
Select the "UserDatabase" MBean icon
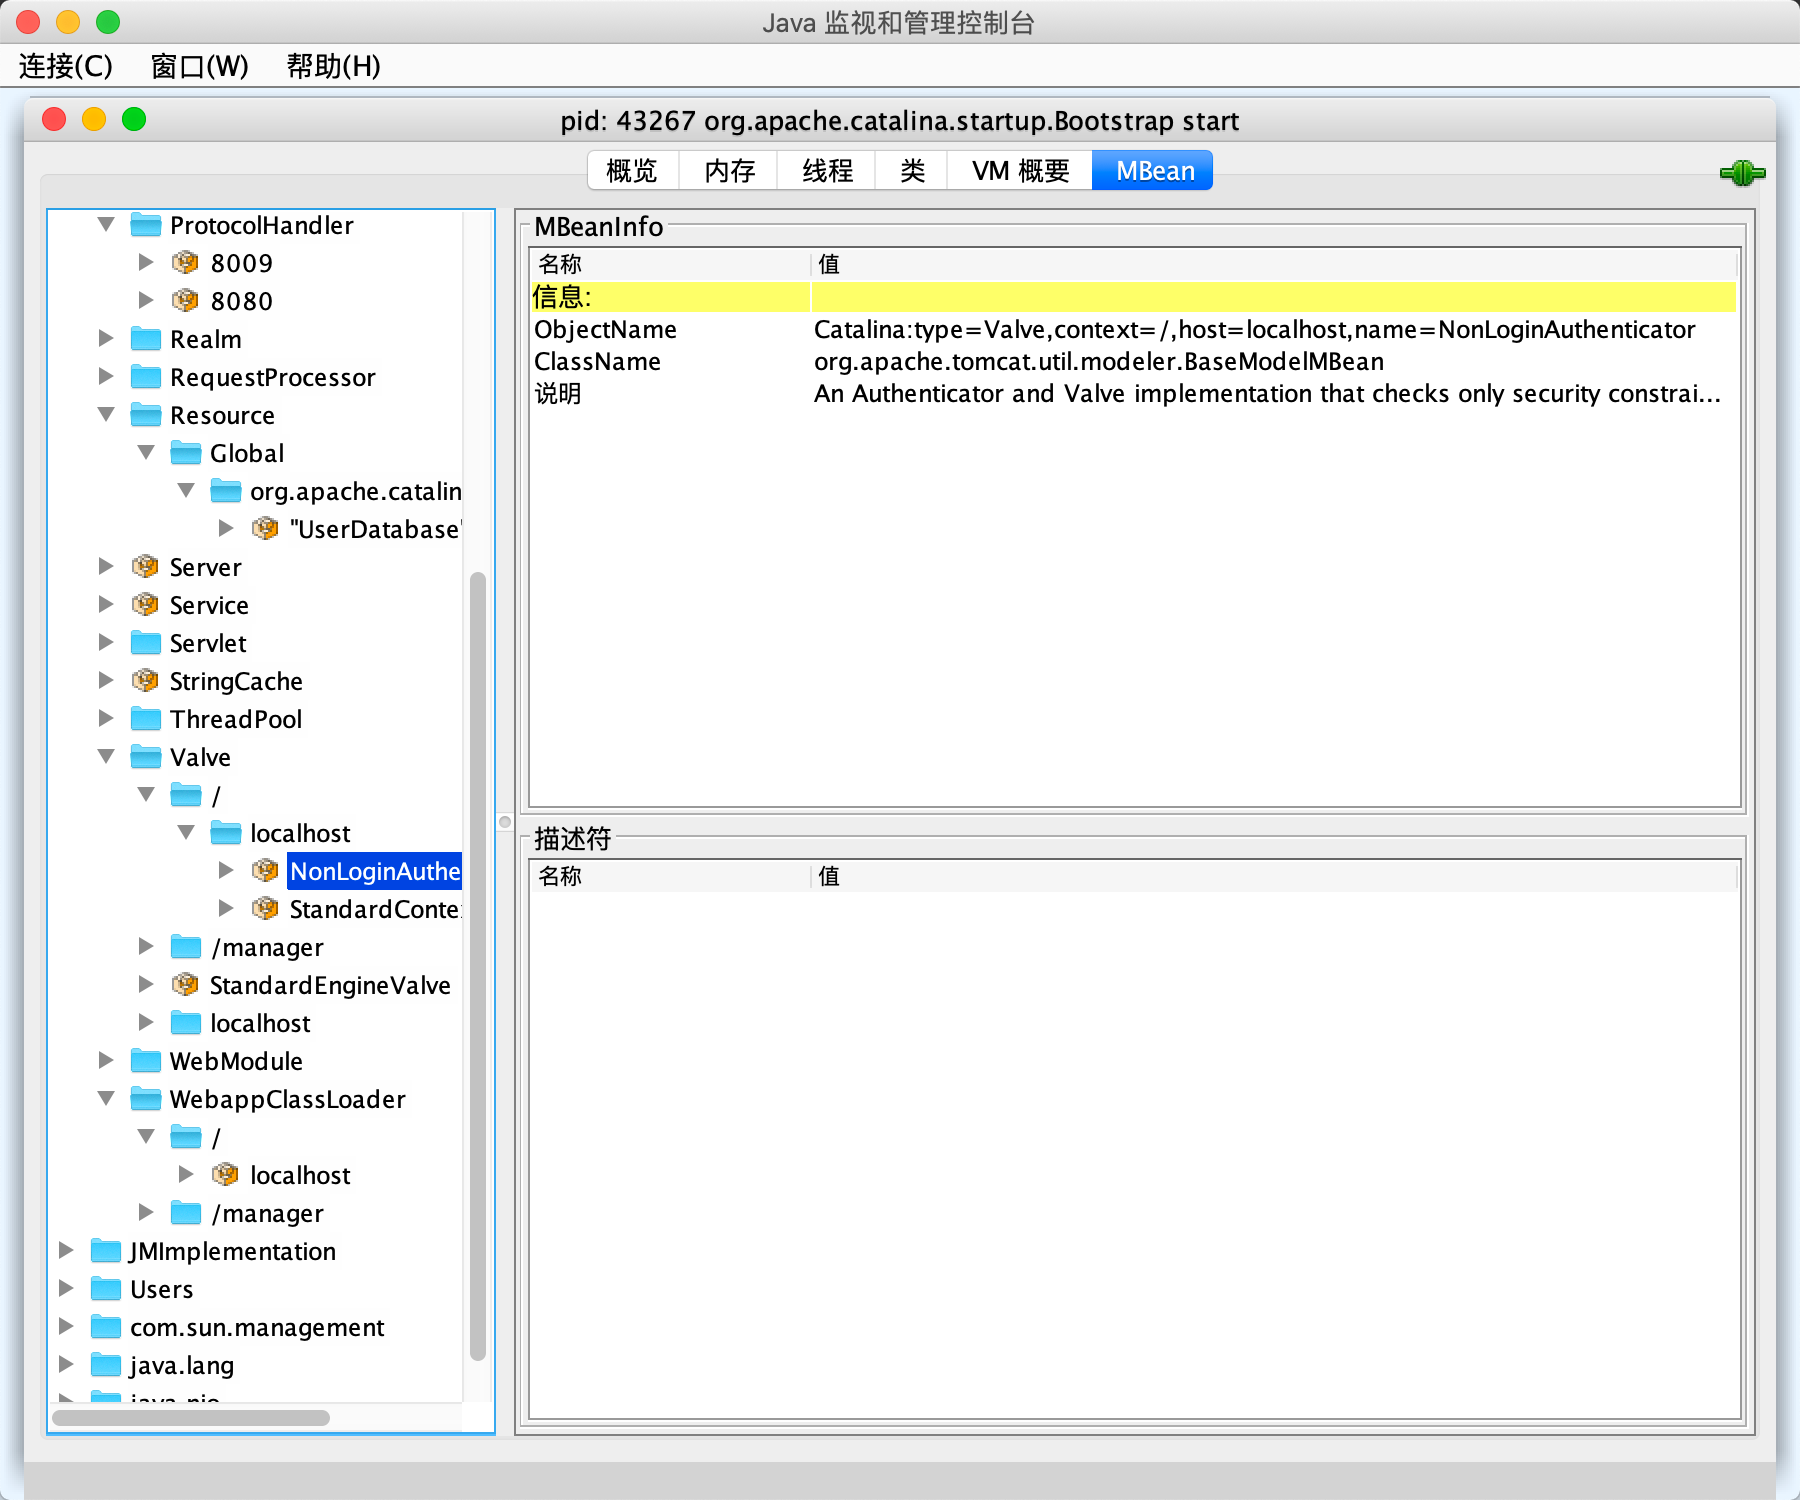click(265, 529)
